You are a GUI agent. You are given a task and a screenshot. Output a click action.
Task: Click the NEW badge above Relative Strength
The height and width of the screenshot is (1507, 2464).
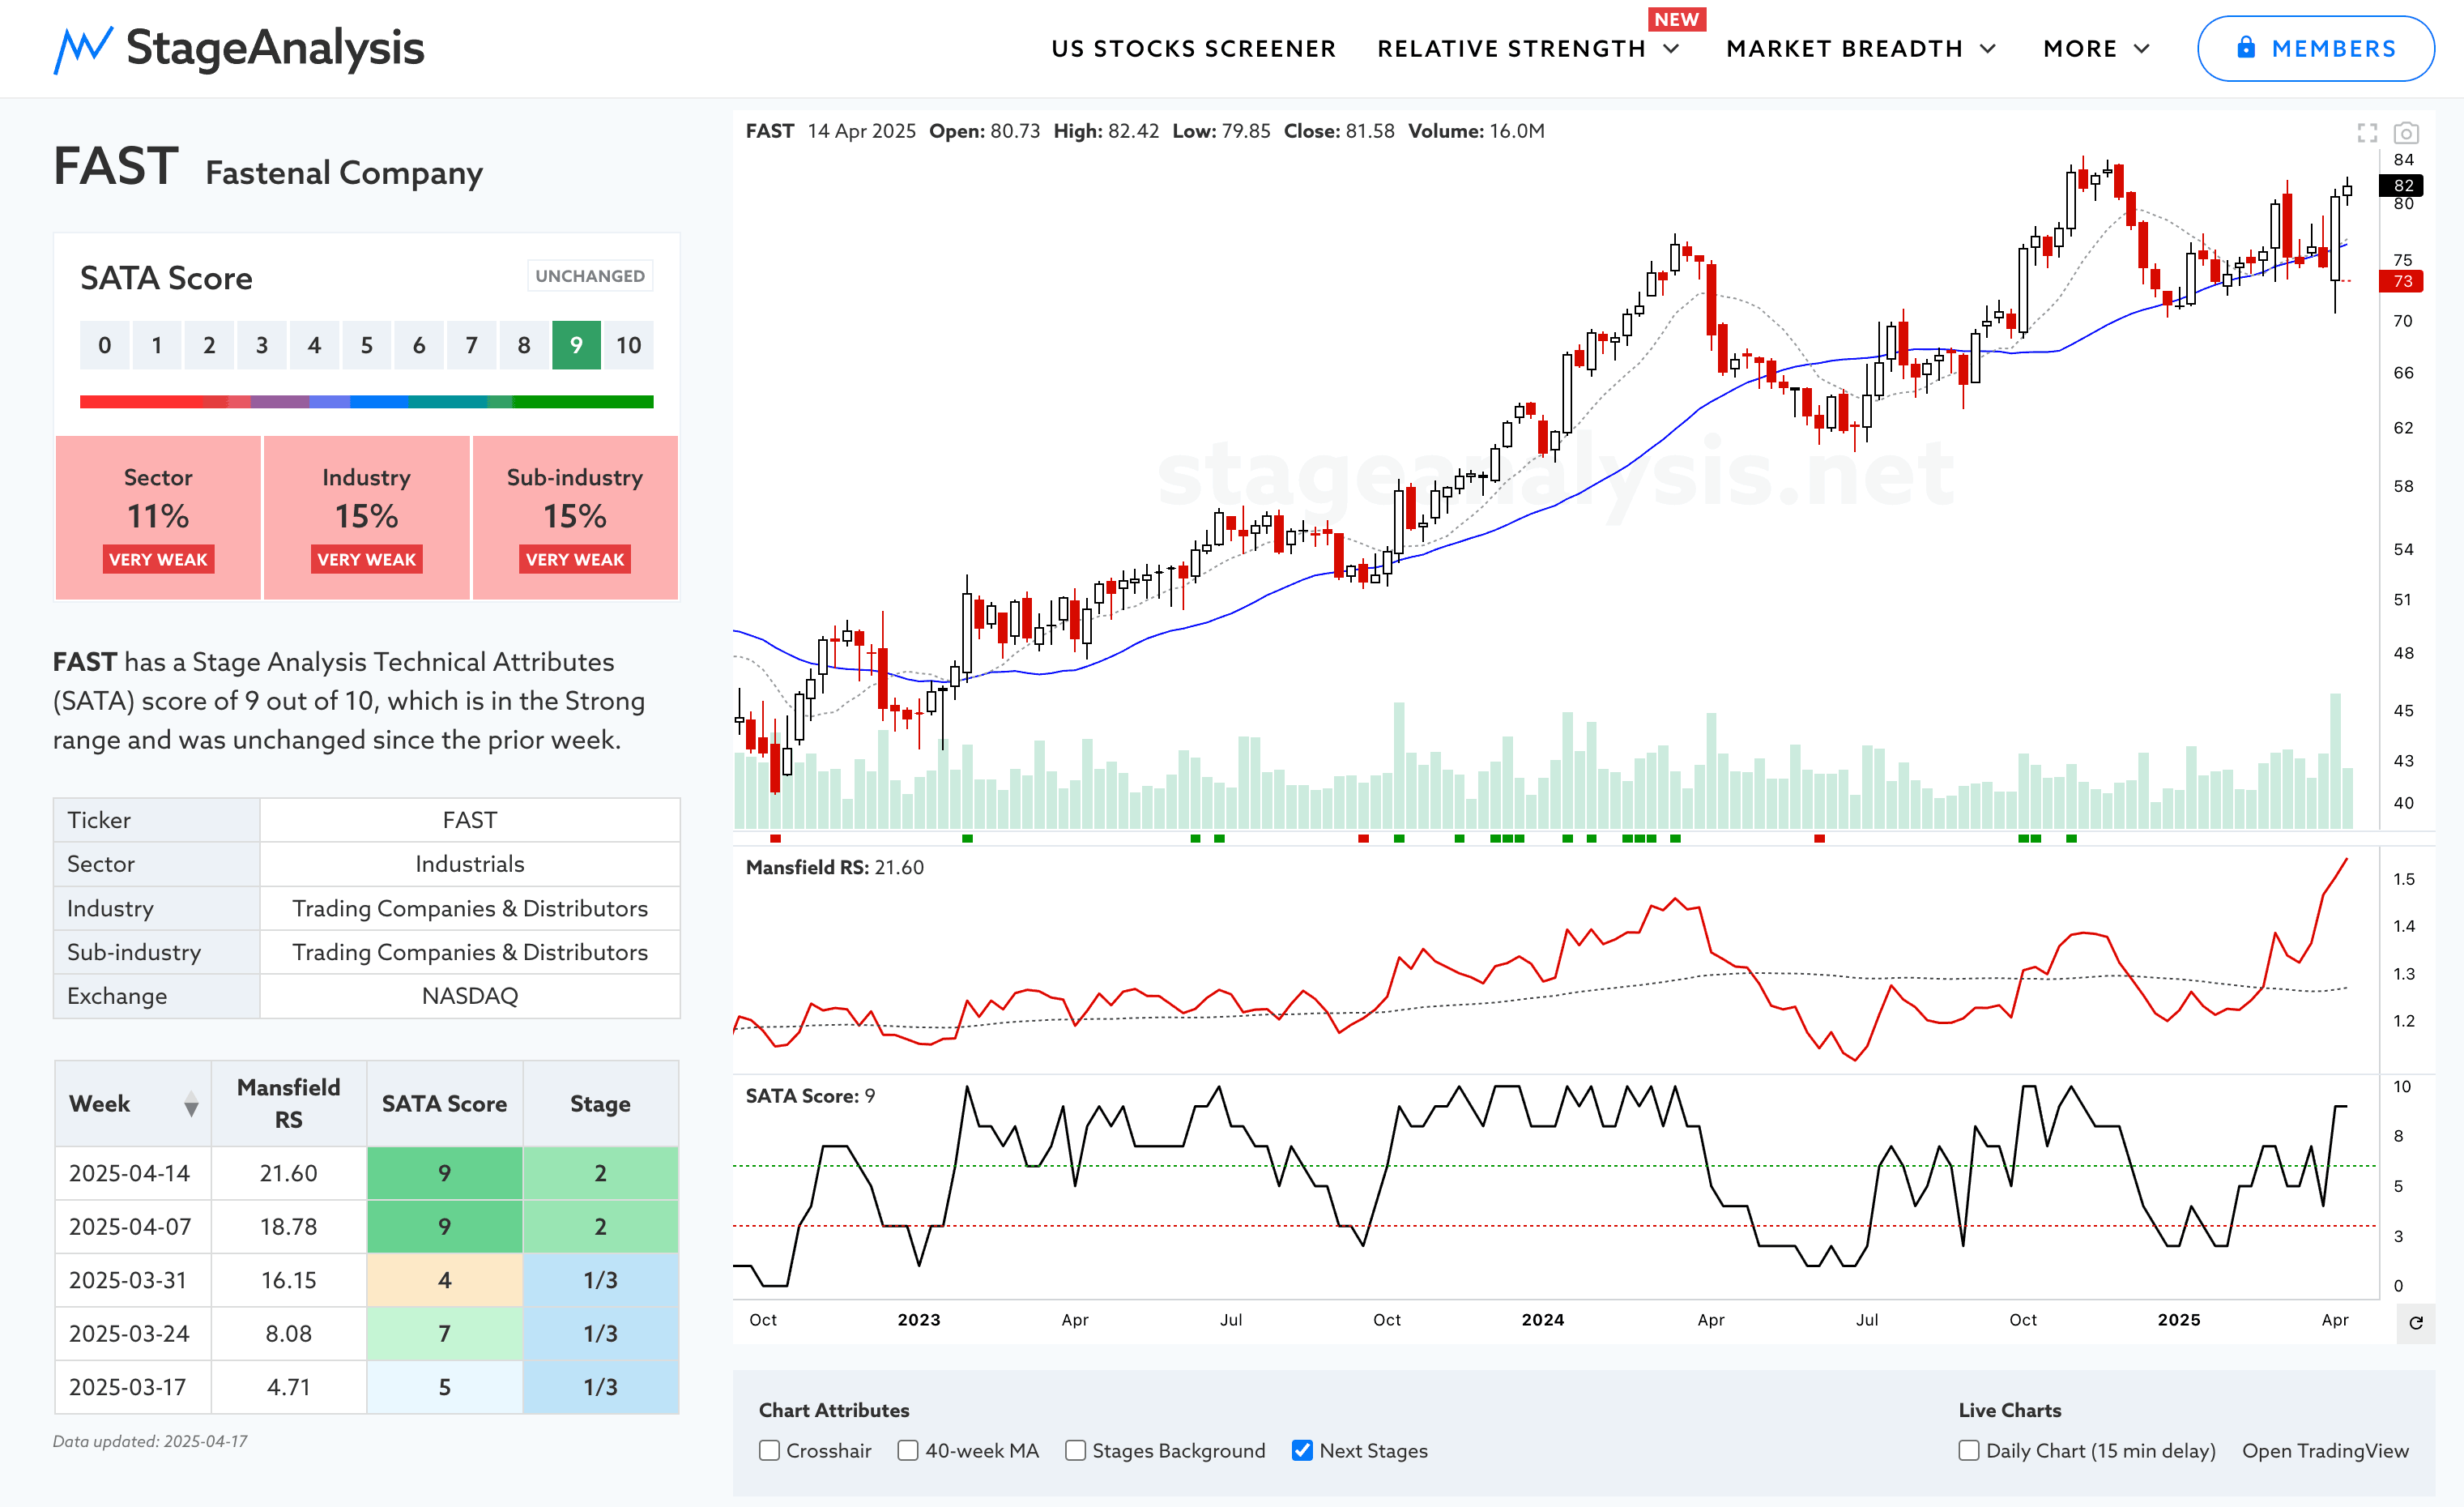(x=1676, y=19)
